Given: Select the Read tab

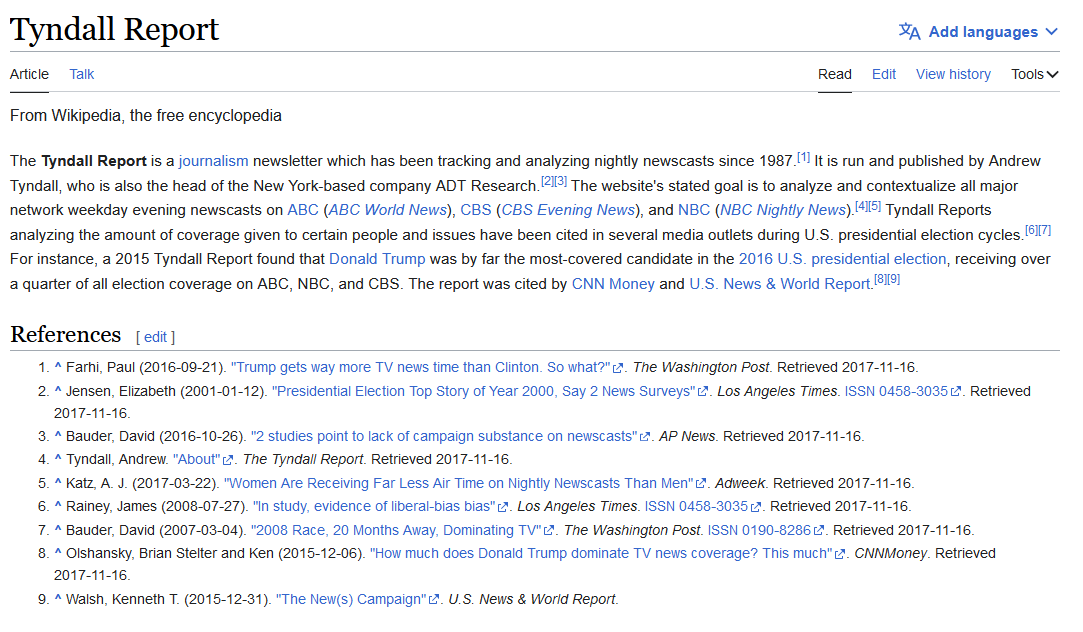Looking at the screenshot, I should [x=834, y=75].
